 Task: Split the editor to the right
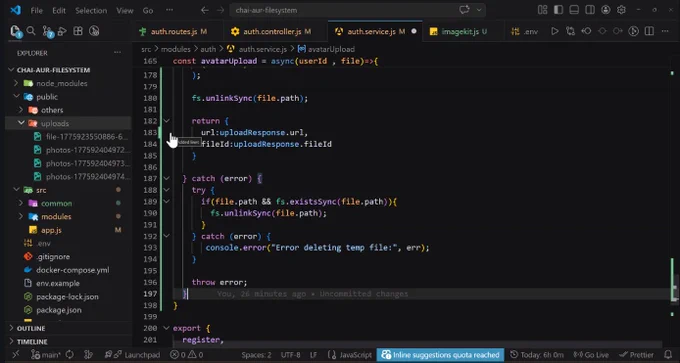click(649, 31)
